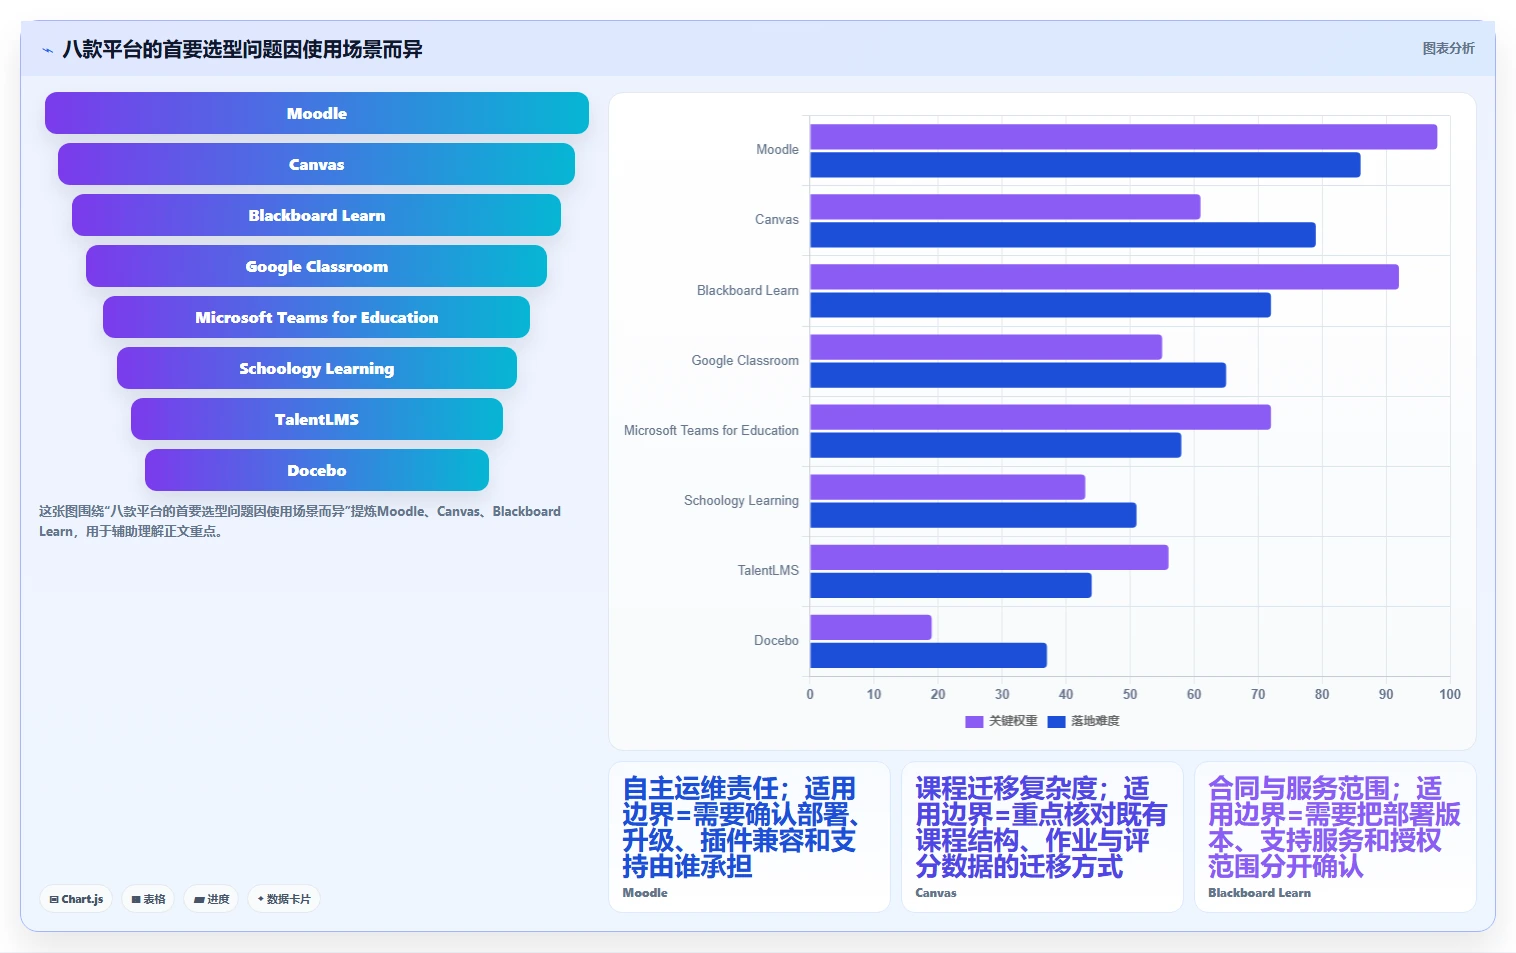Select the Google Classroom funnel stage

coord(316,266)
